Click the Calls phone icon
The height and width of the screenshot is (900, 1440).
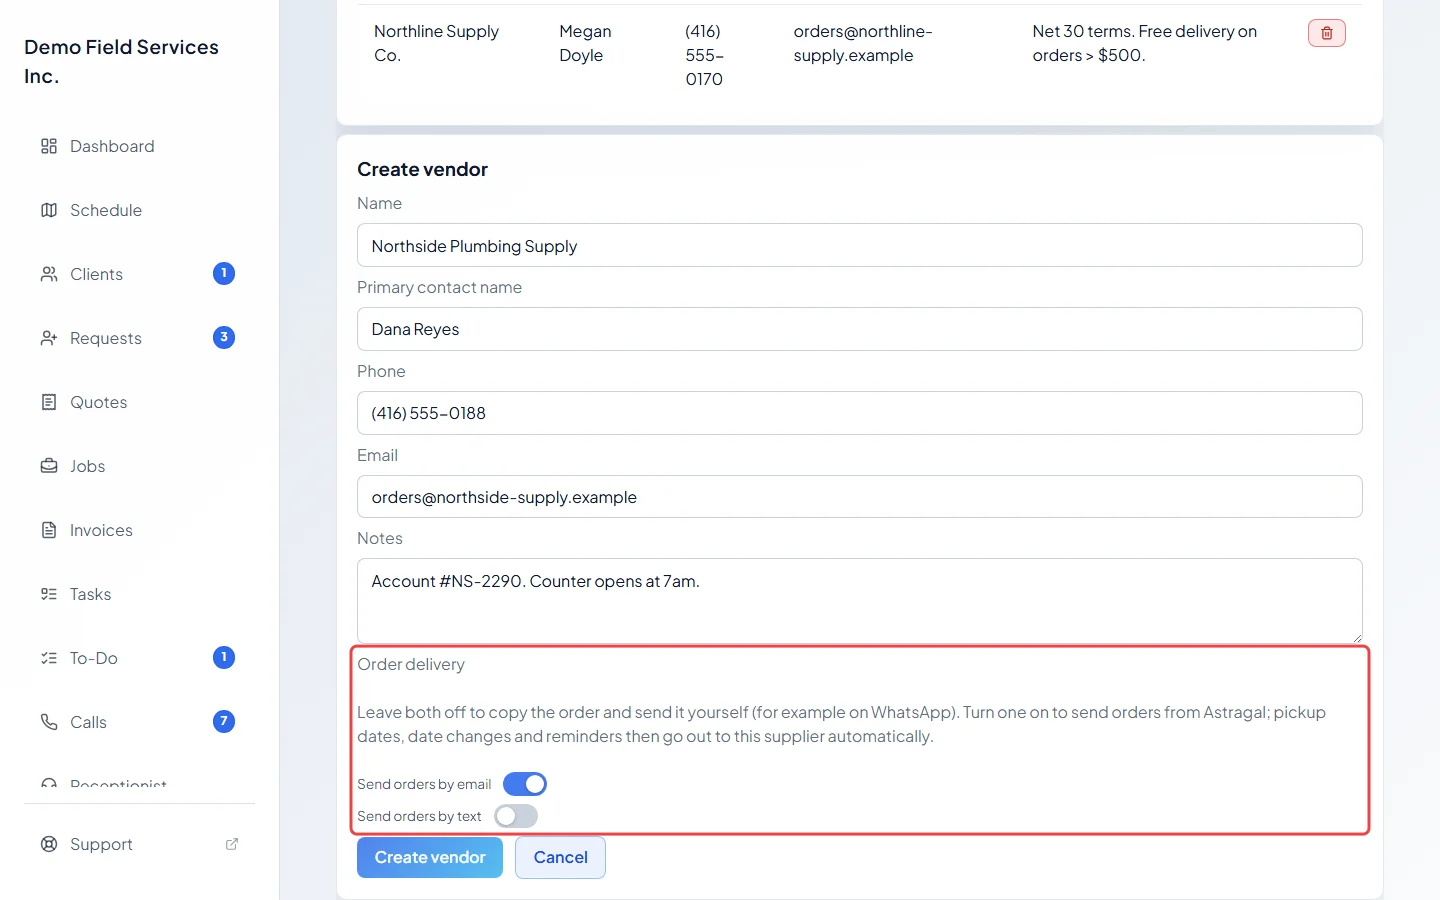[49, 722]
